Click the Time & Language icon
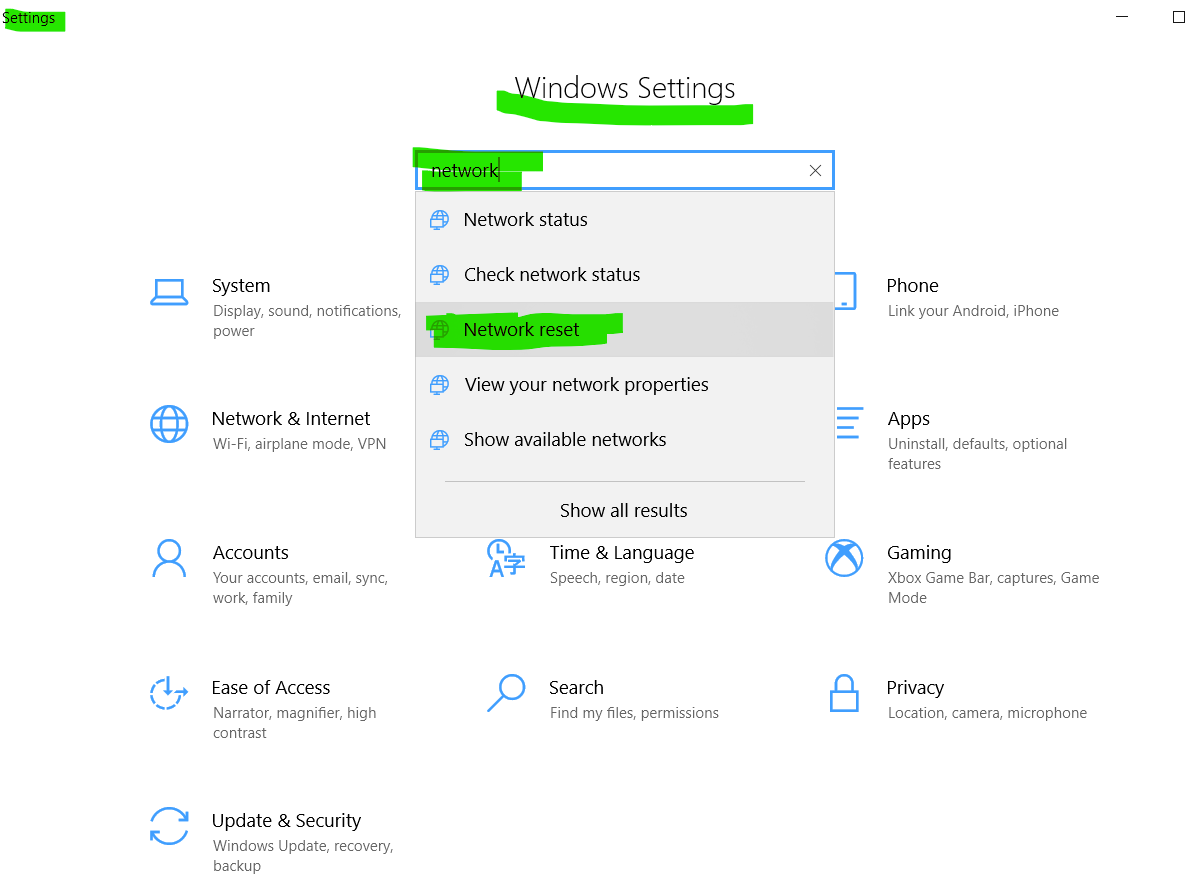 point(506,558)
